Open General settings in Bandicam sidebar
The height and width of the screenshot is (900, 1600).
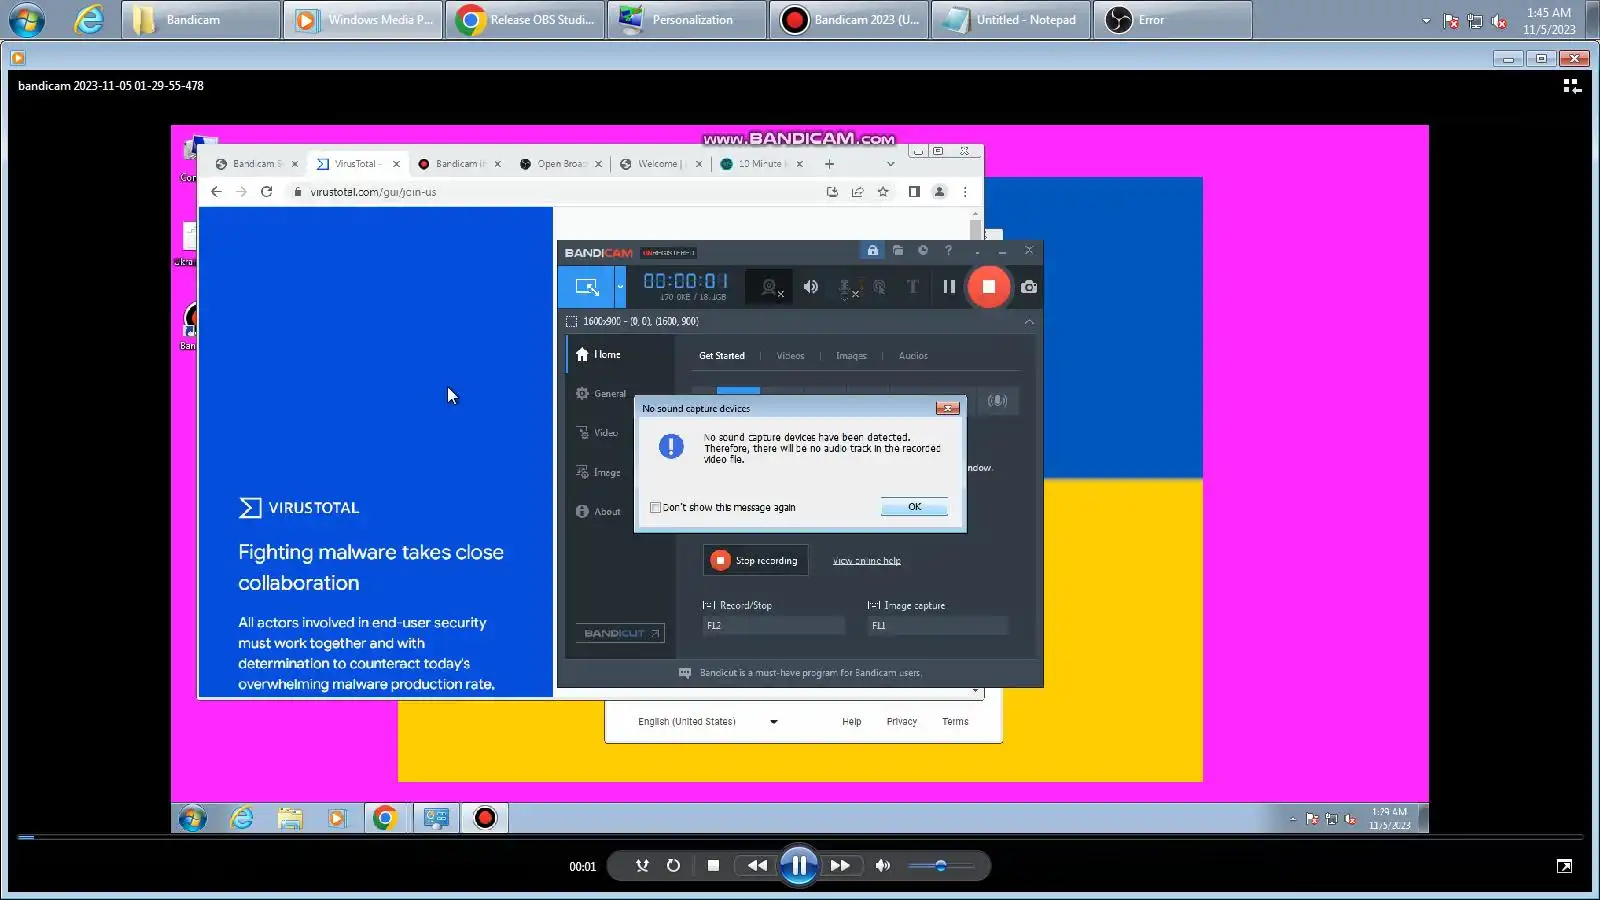[x=601, y=394]
